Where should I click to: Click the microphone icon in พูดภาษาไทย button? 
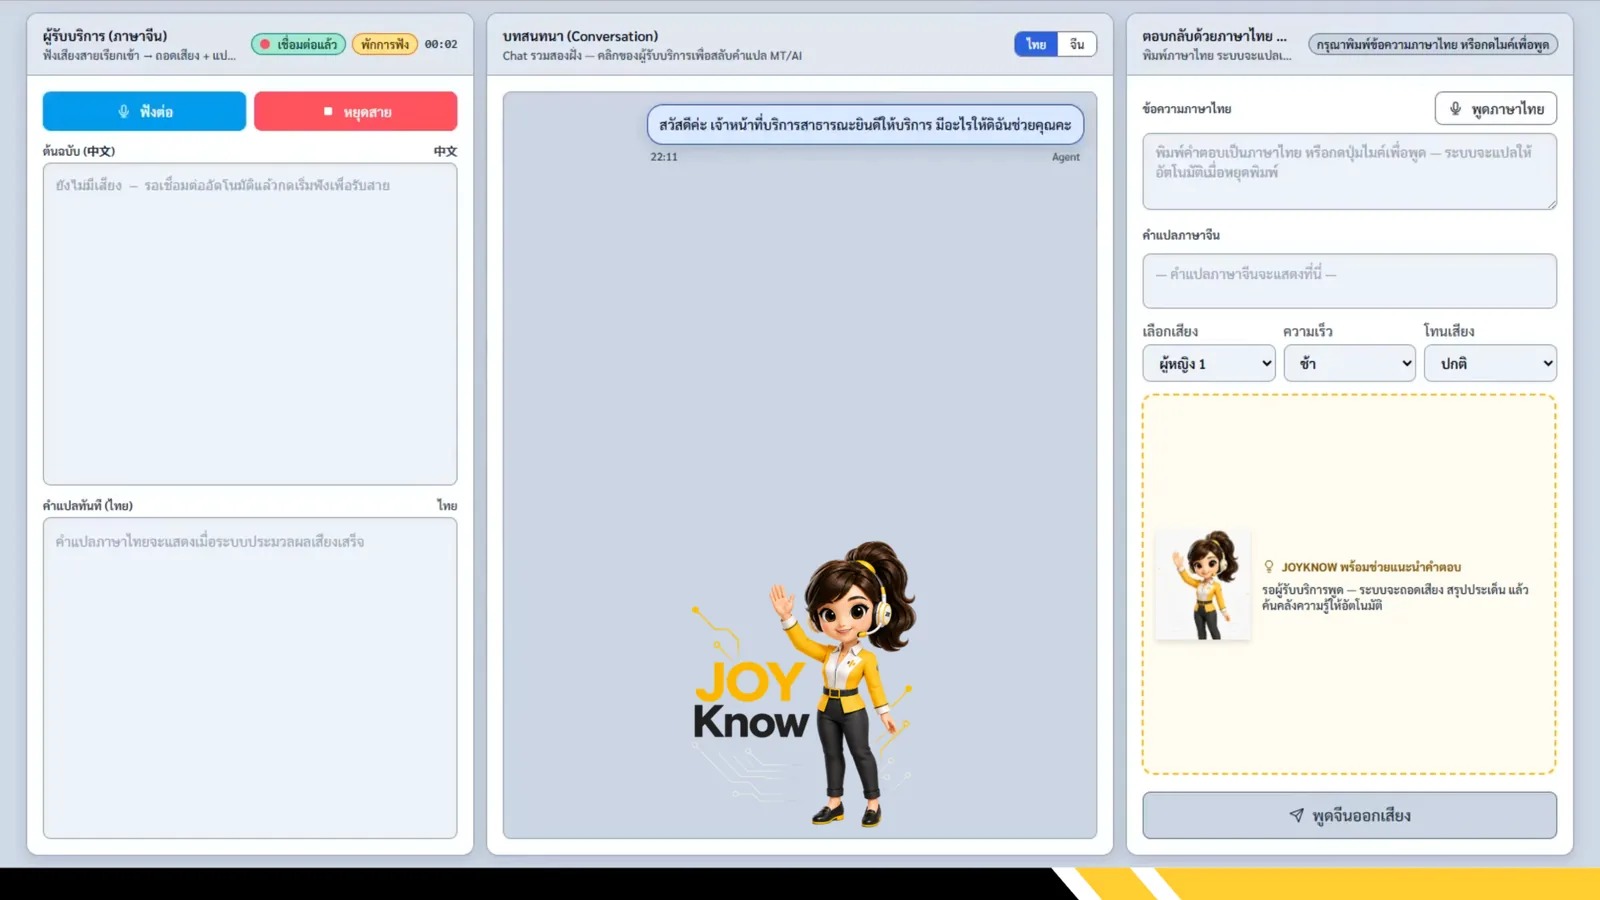click(1456, 108)
